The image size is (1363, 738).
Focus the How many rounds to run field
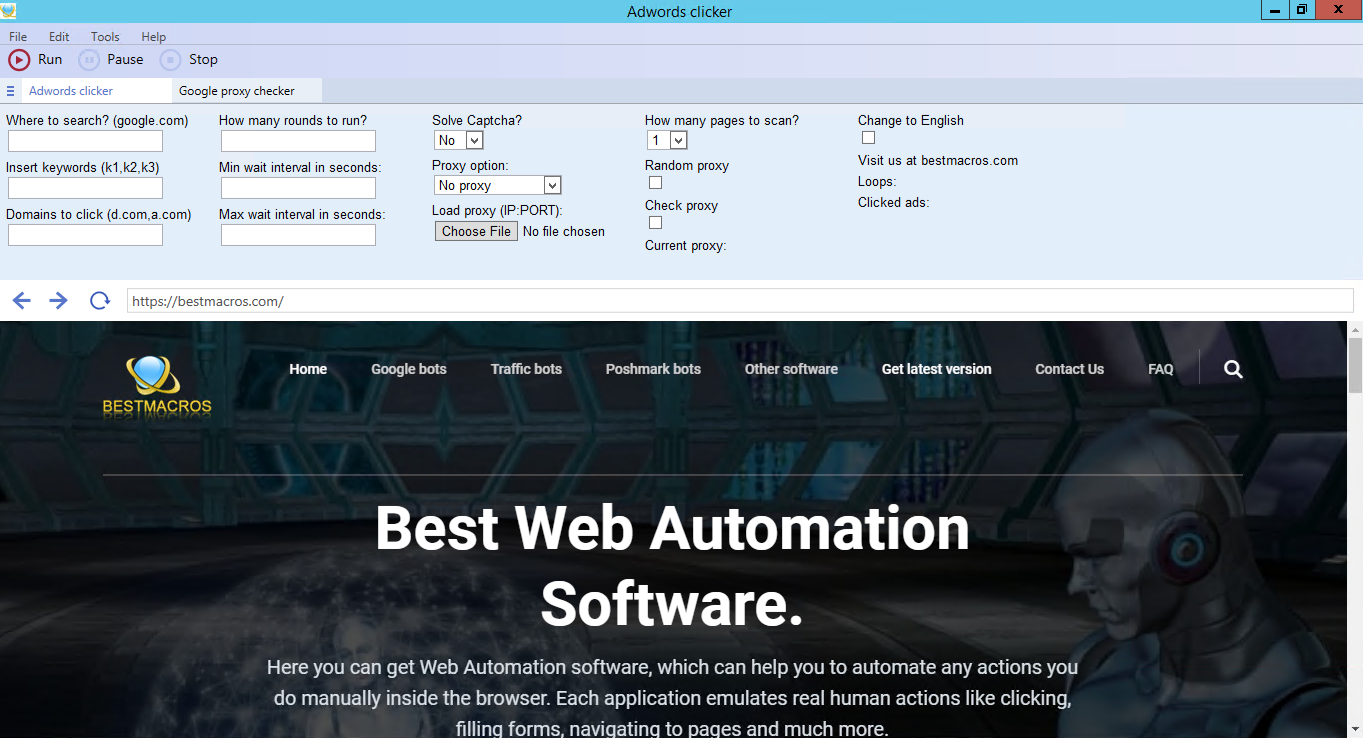click(298, 141)
